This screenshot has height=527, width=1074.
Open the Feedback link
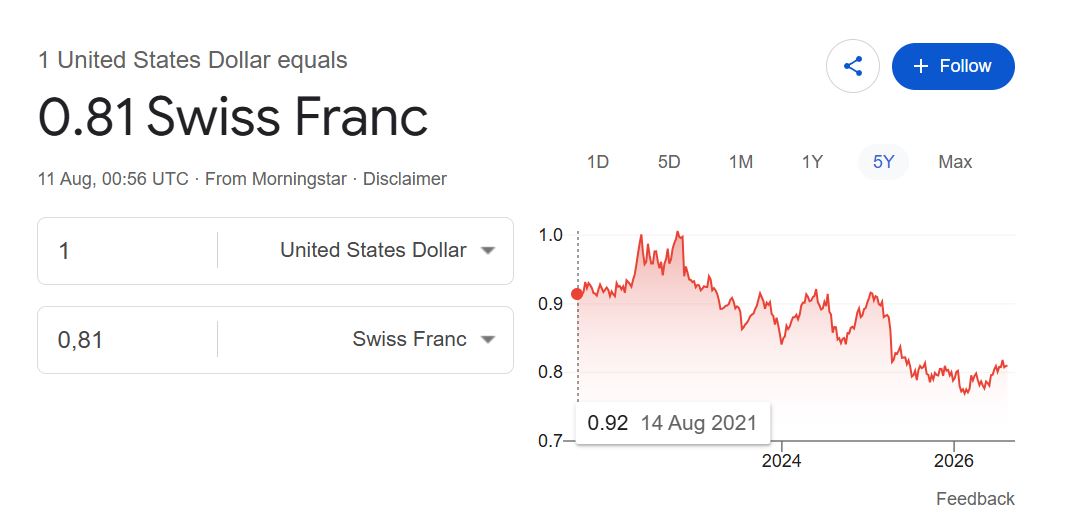pos(975,499)
